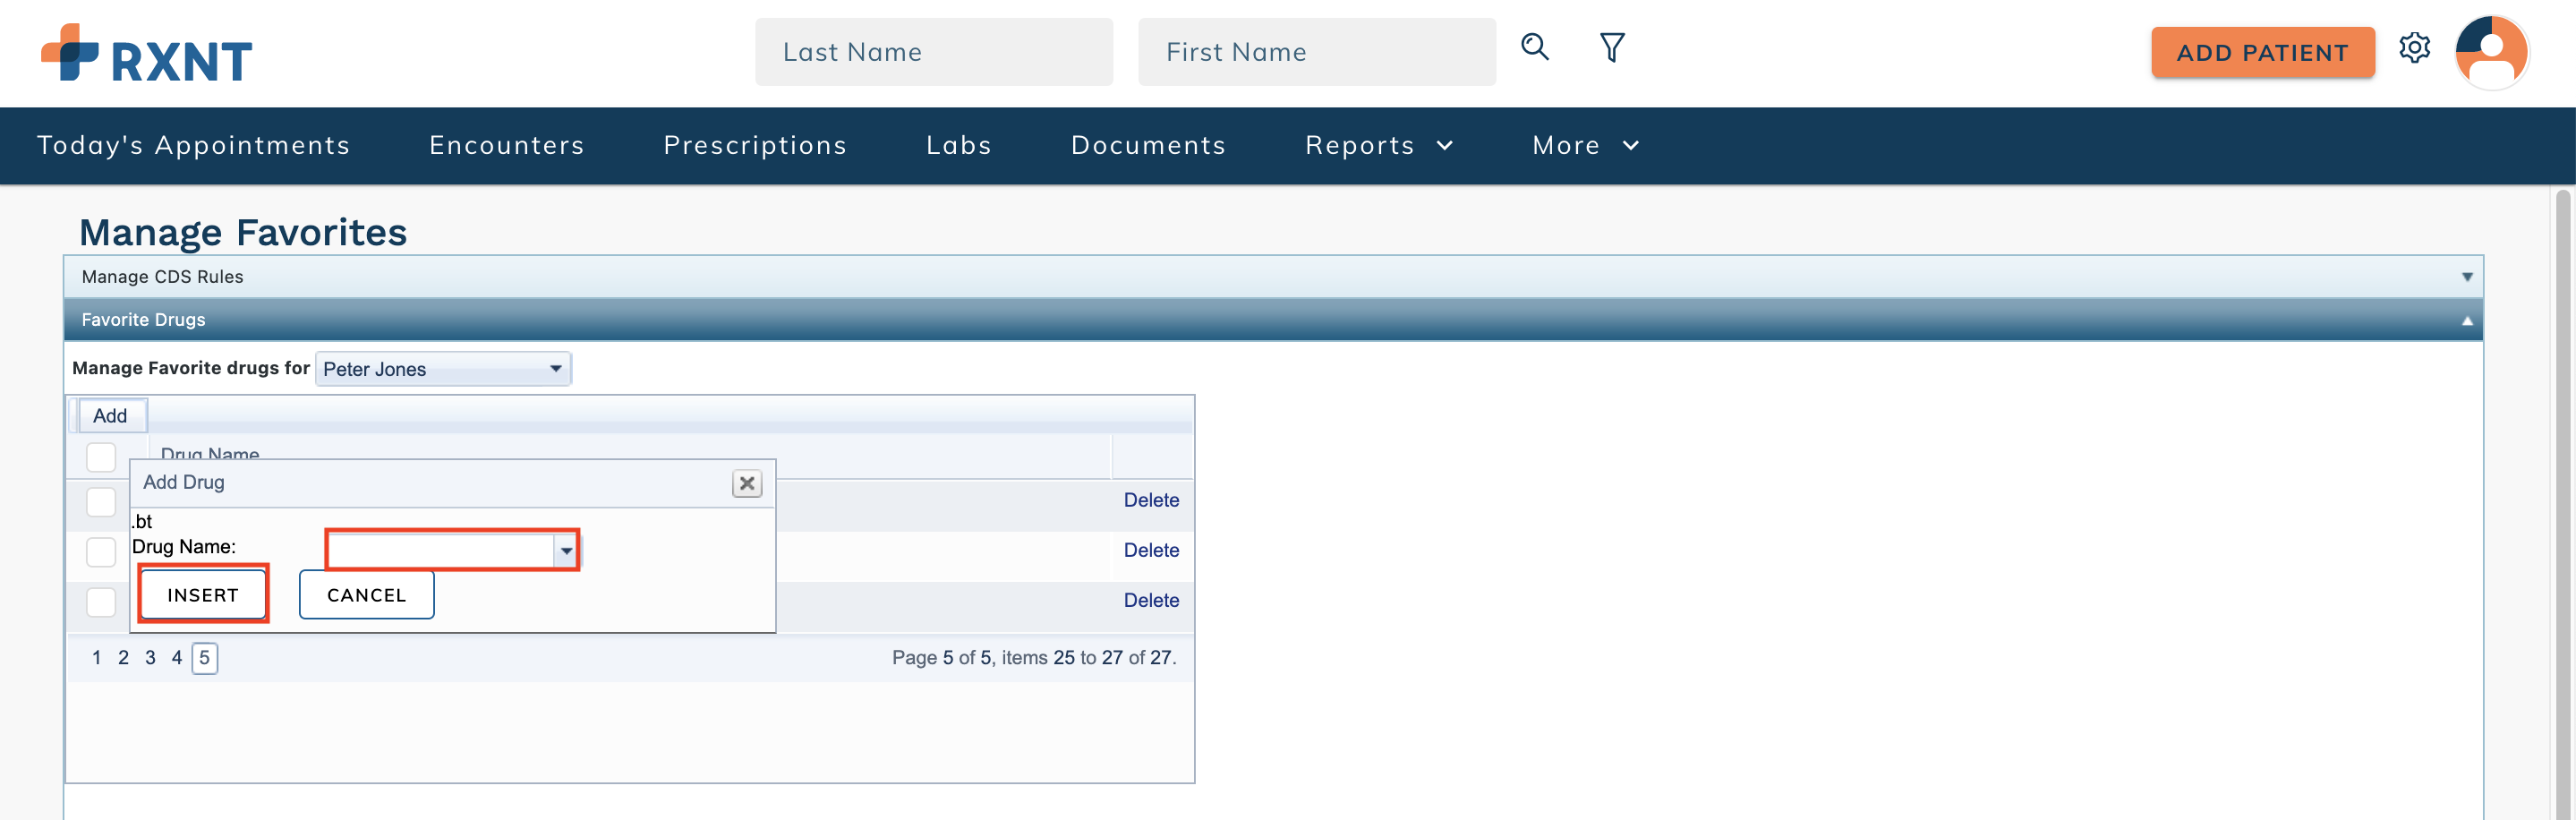
Task: Check the first drug row checkbox
Action: pos(101,502)
